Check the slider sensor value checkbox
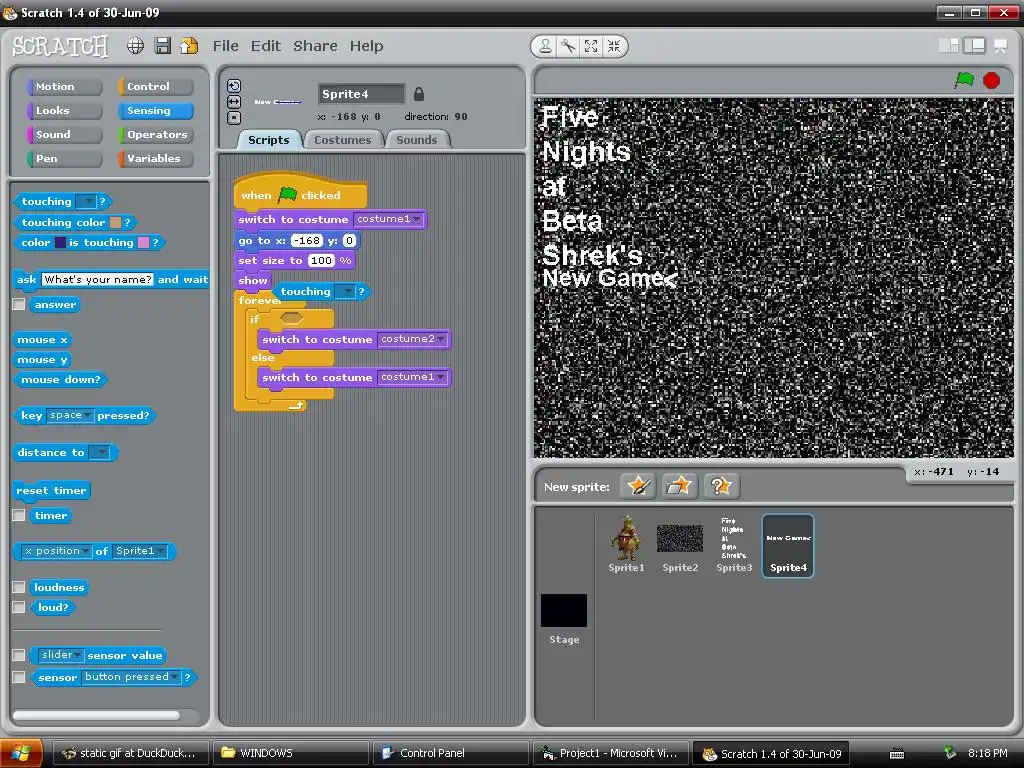 click(x=19, y=655)
